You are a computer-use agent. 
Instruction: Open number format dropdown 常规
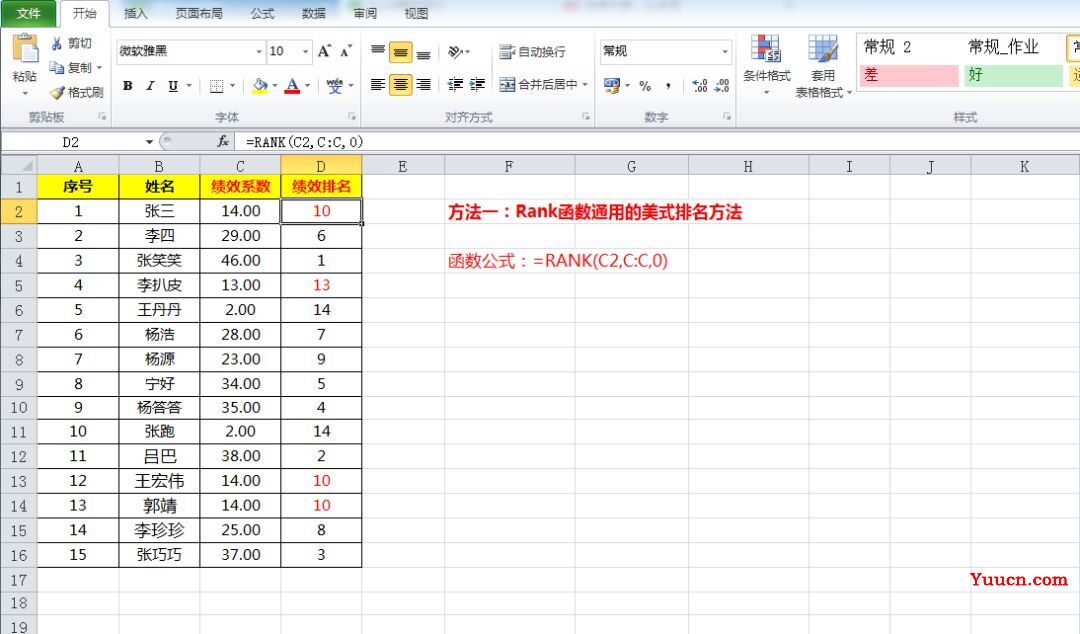pos(725,51)
